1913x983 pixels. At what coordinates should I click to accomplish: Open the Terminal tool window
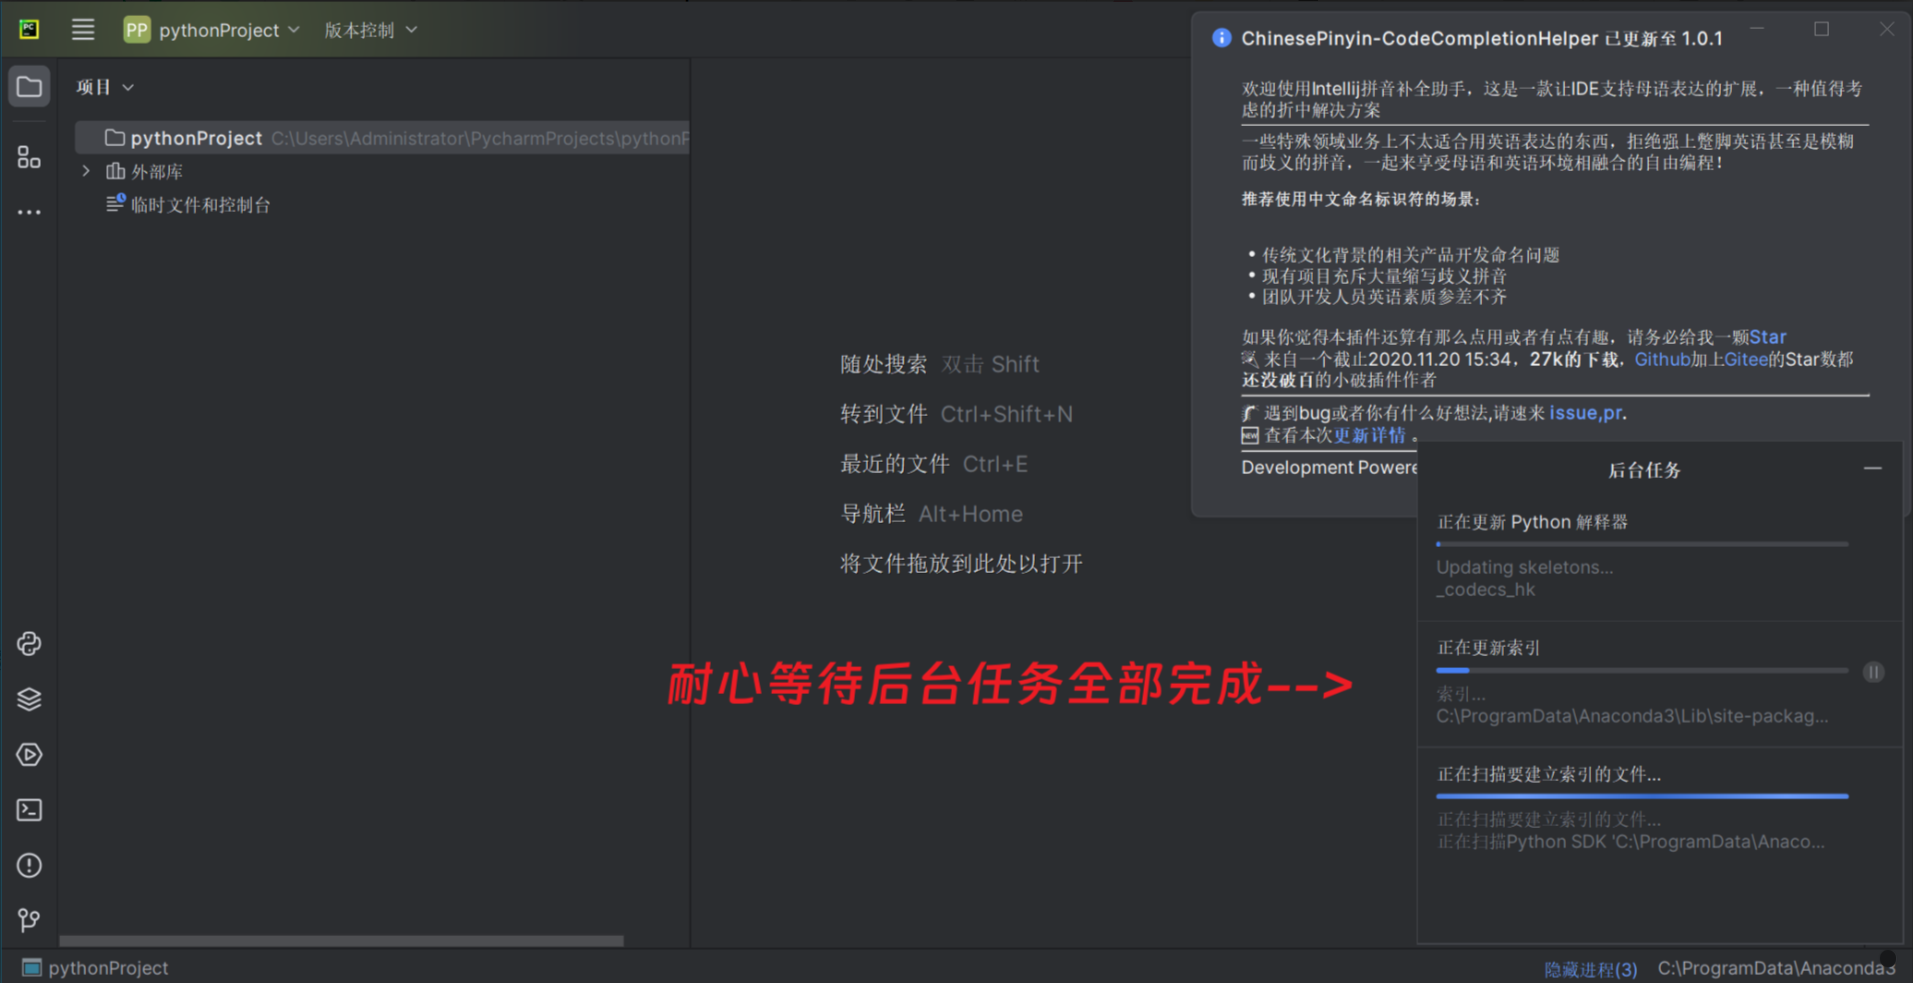pyautogui.click(x=29, y=810)
